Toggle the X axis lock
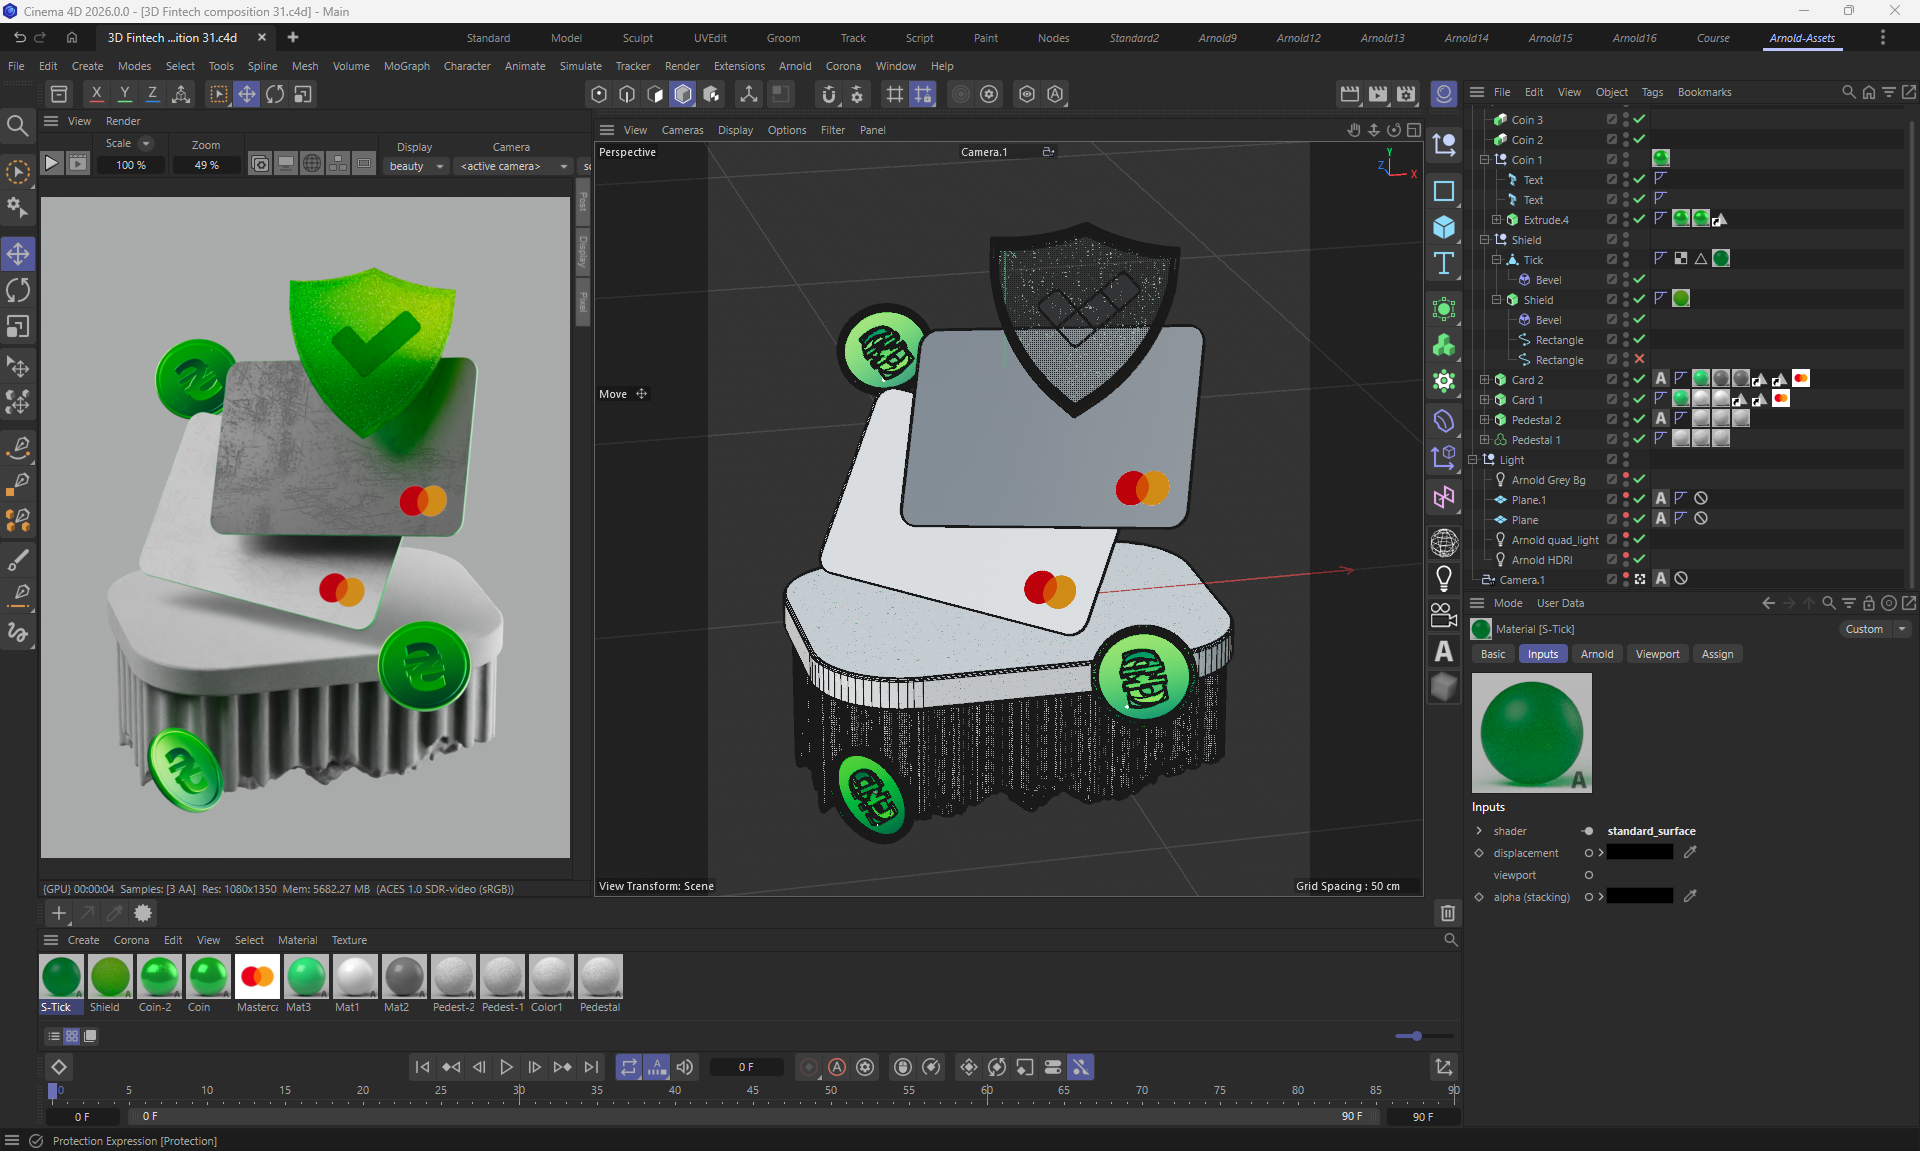This screenshot has width=1920, height=1151. click(x=96, y=93)
